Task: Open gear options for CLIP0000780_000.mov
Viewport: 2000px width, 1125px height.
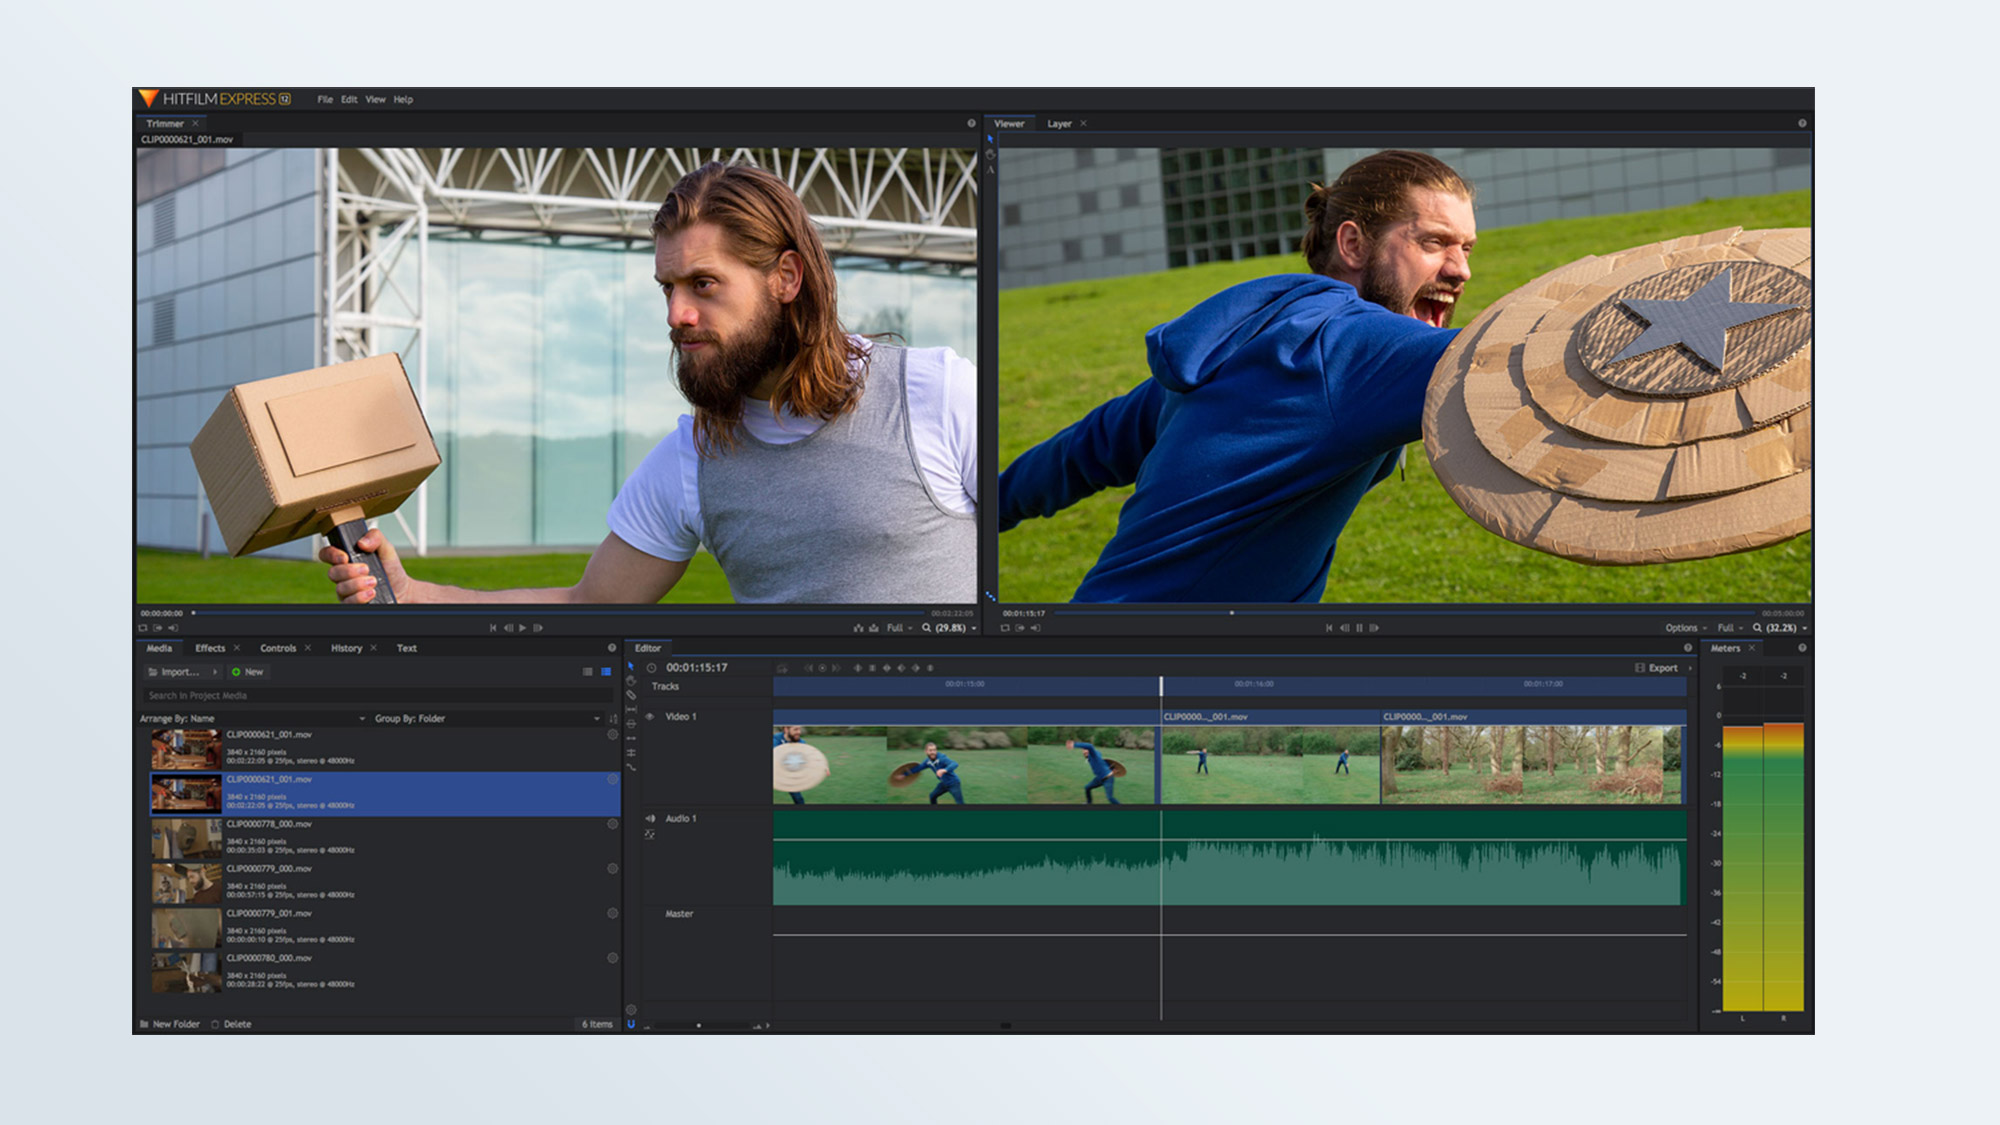Action: pyautogui.click(x=612, y=958)
